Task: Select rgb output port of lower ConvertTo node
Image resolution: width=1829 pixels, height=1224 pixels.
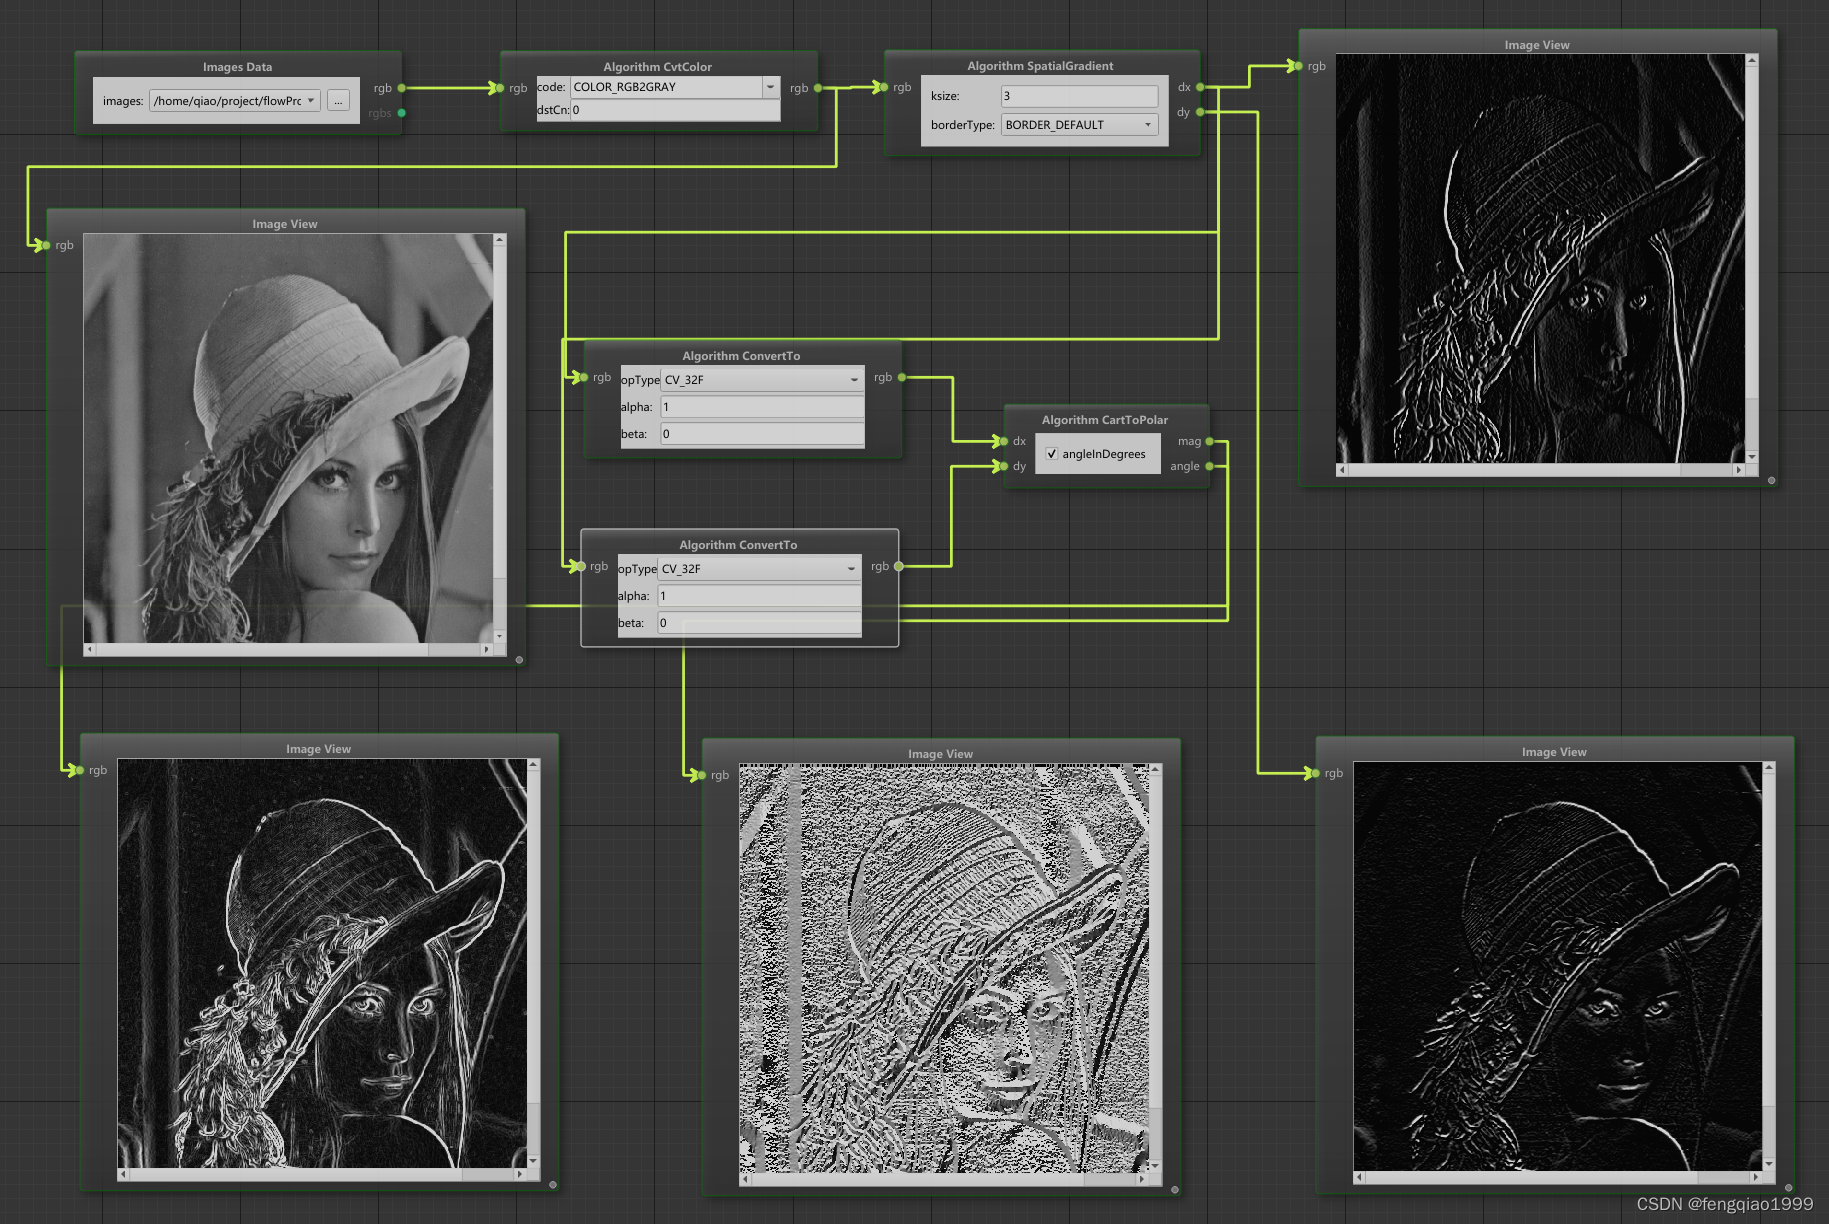Action: [899, 566]
